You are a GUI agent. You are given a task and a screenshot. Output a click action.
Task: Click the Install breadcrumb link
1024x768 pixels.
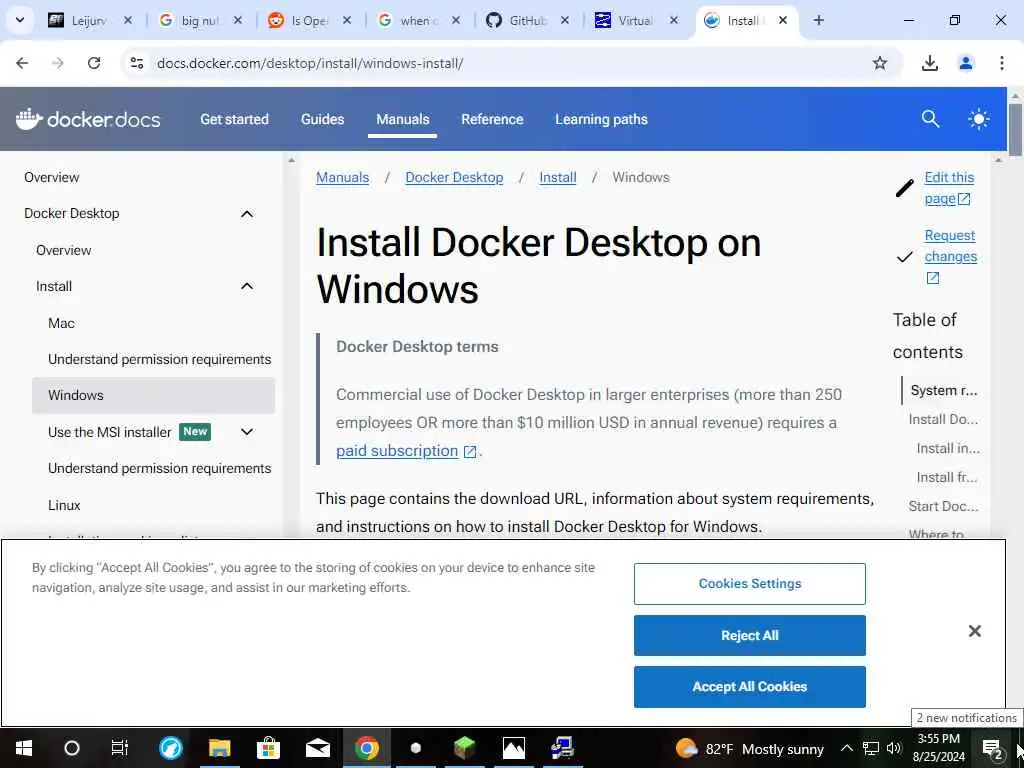[x=558, y=178]
